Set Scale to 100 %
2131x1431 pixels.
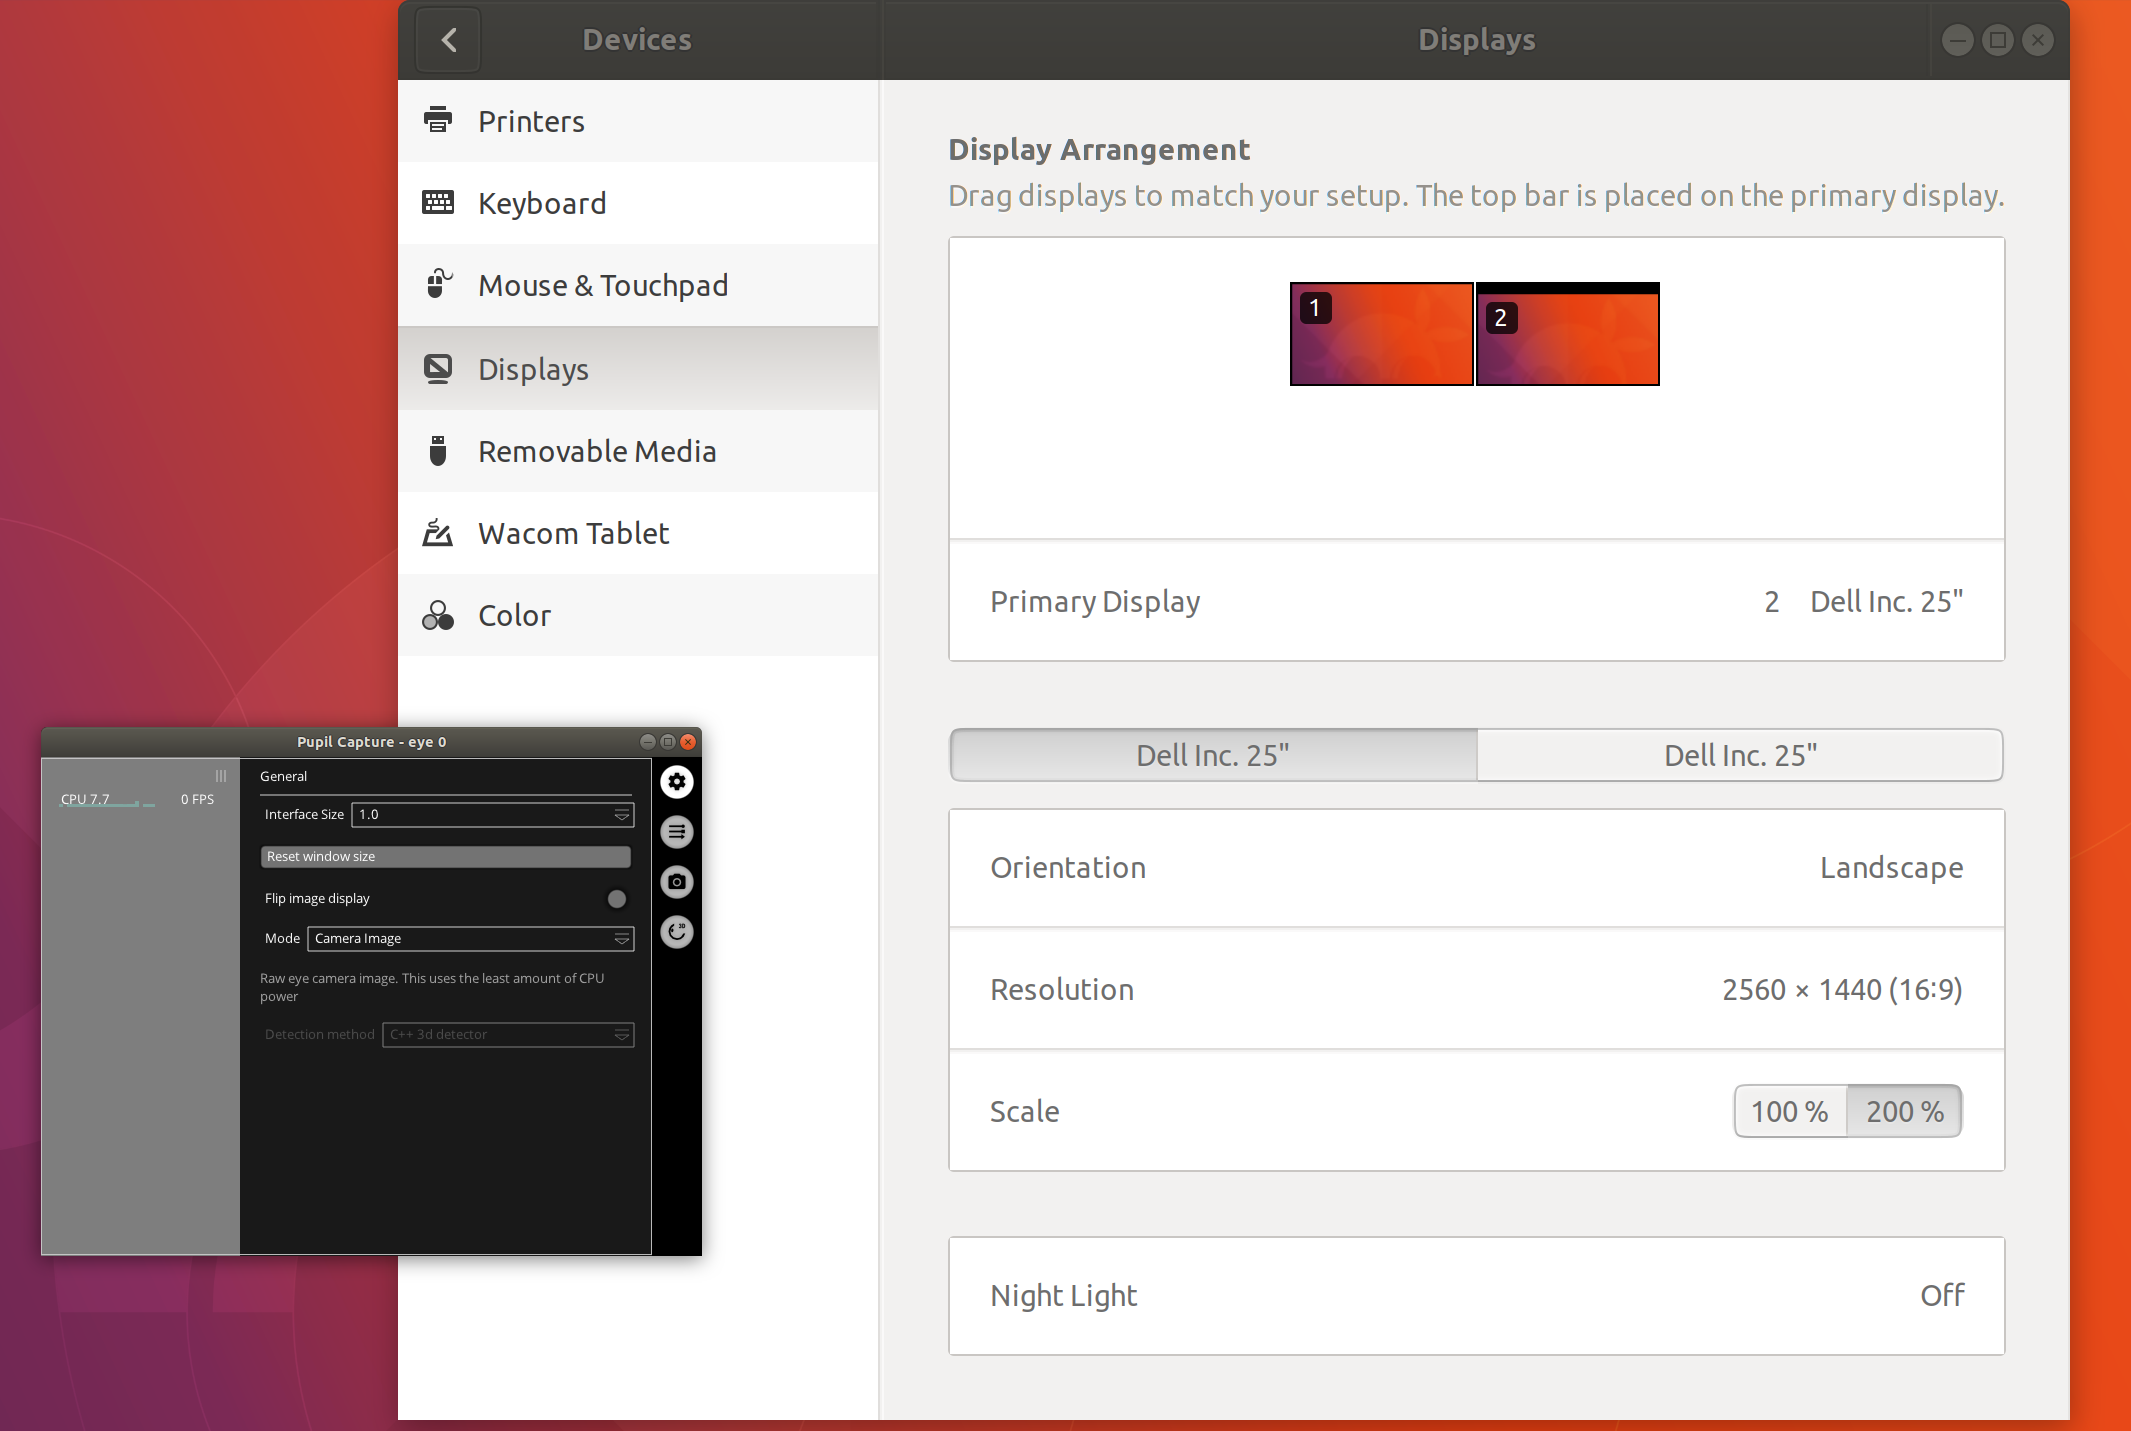tap(1790, 1111)
